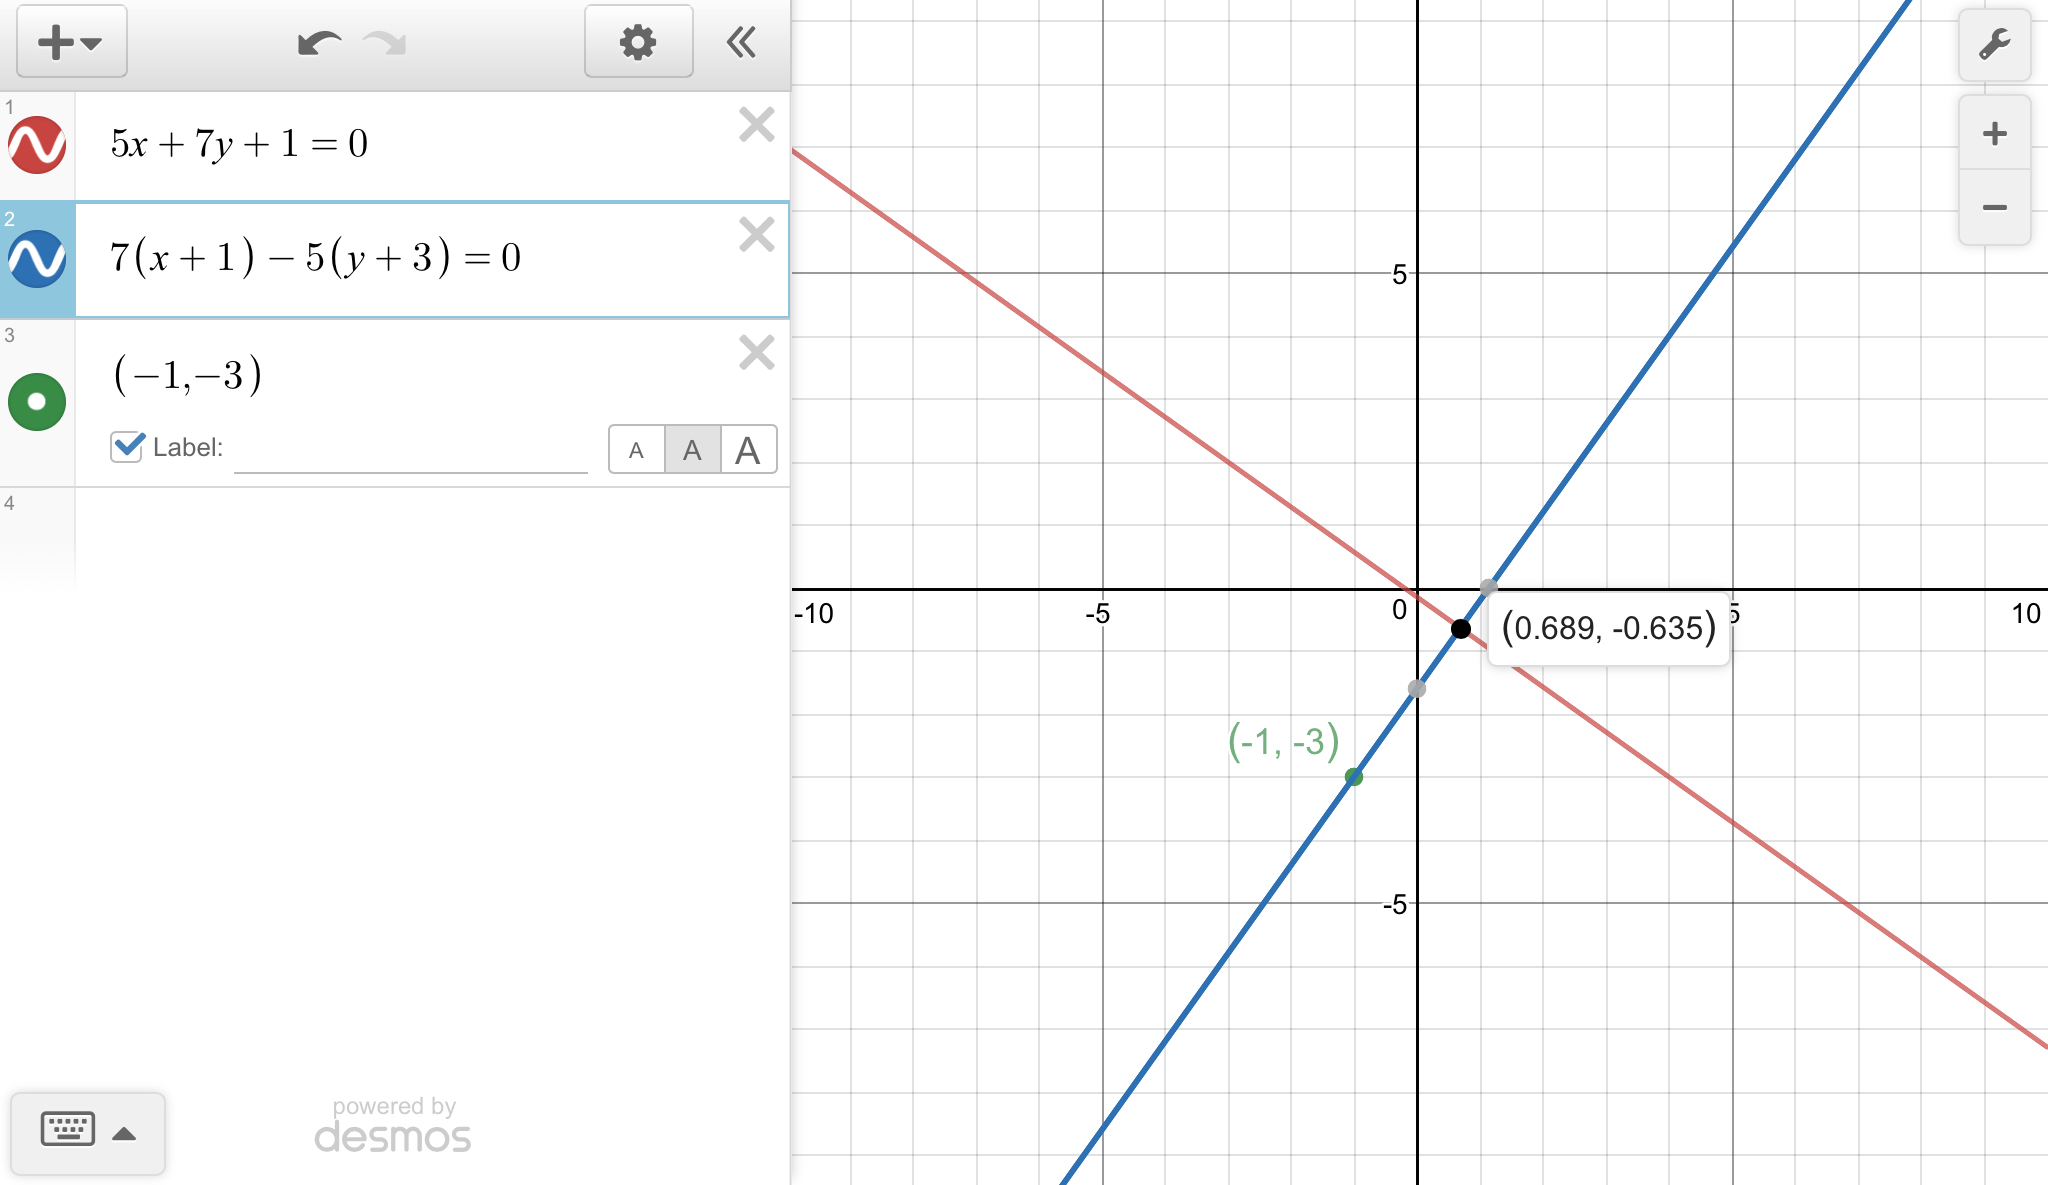Open graph settings wrench icon
The image size is (2048, 1185).
(x=1994, y=45)
